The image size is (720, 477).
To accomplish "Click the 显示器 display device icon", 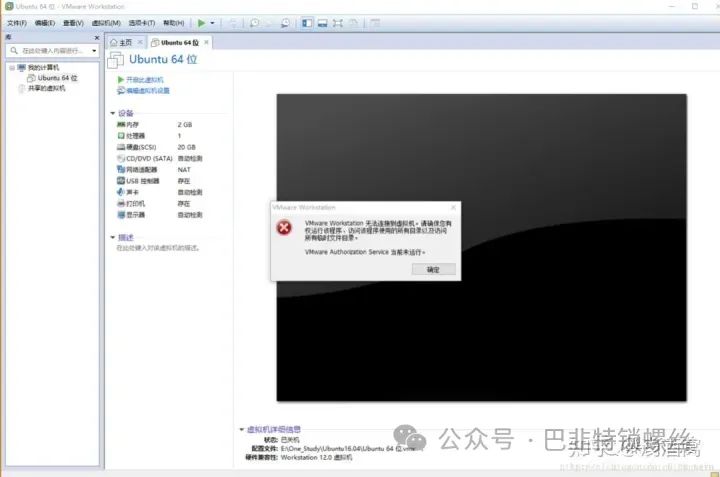I will 121,215.
